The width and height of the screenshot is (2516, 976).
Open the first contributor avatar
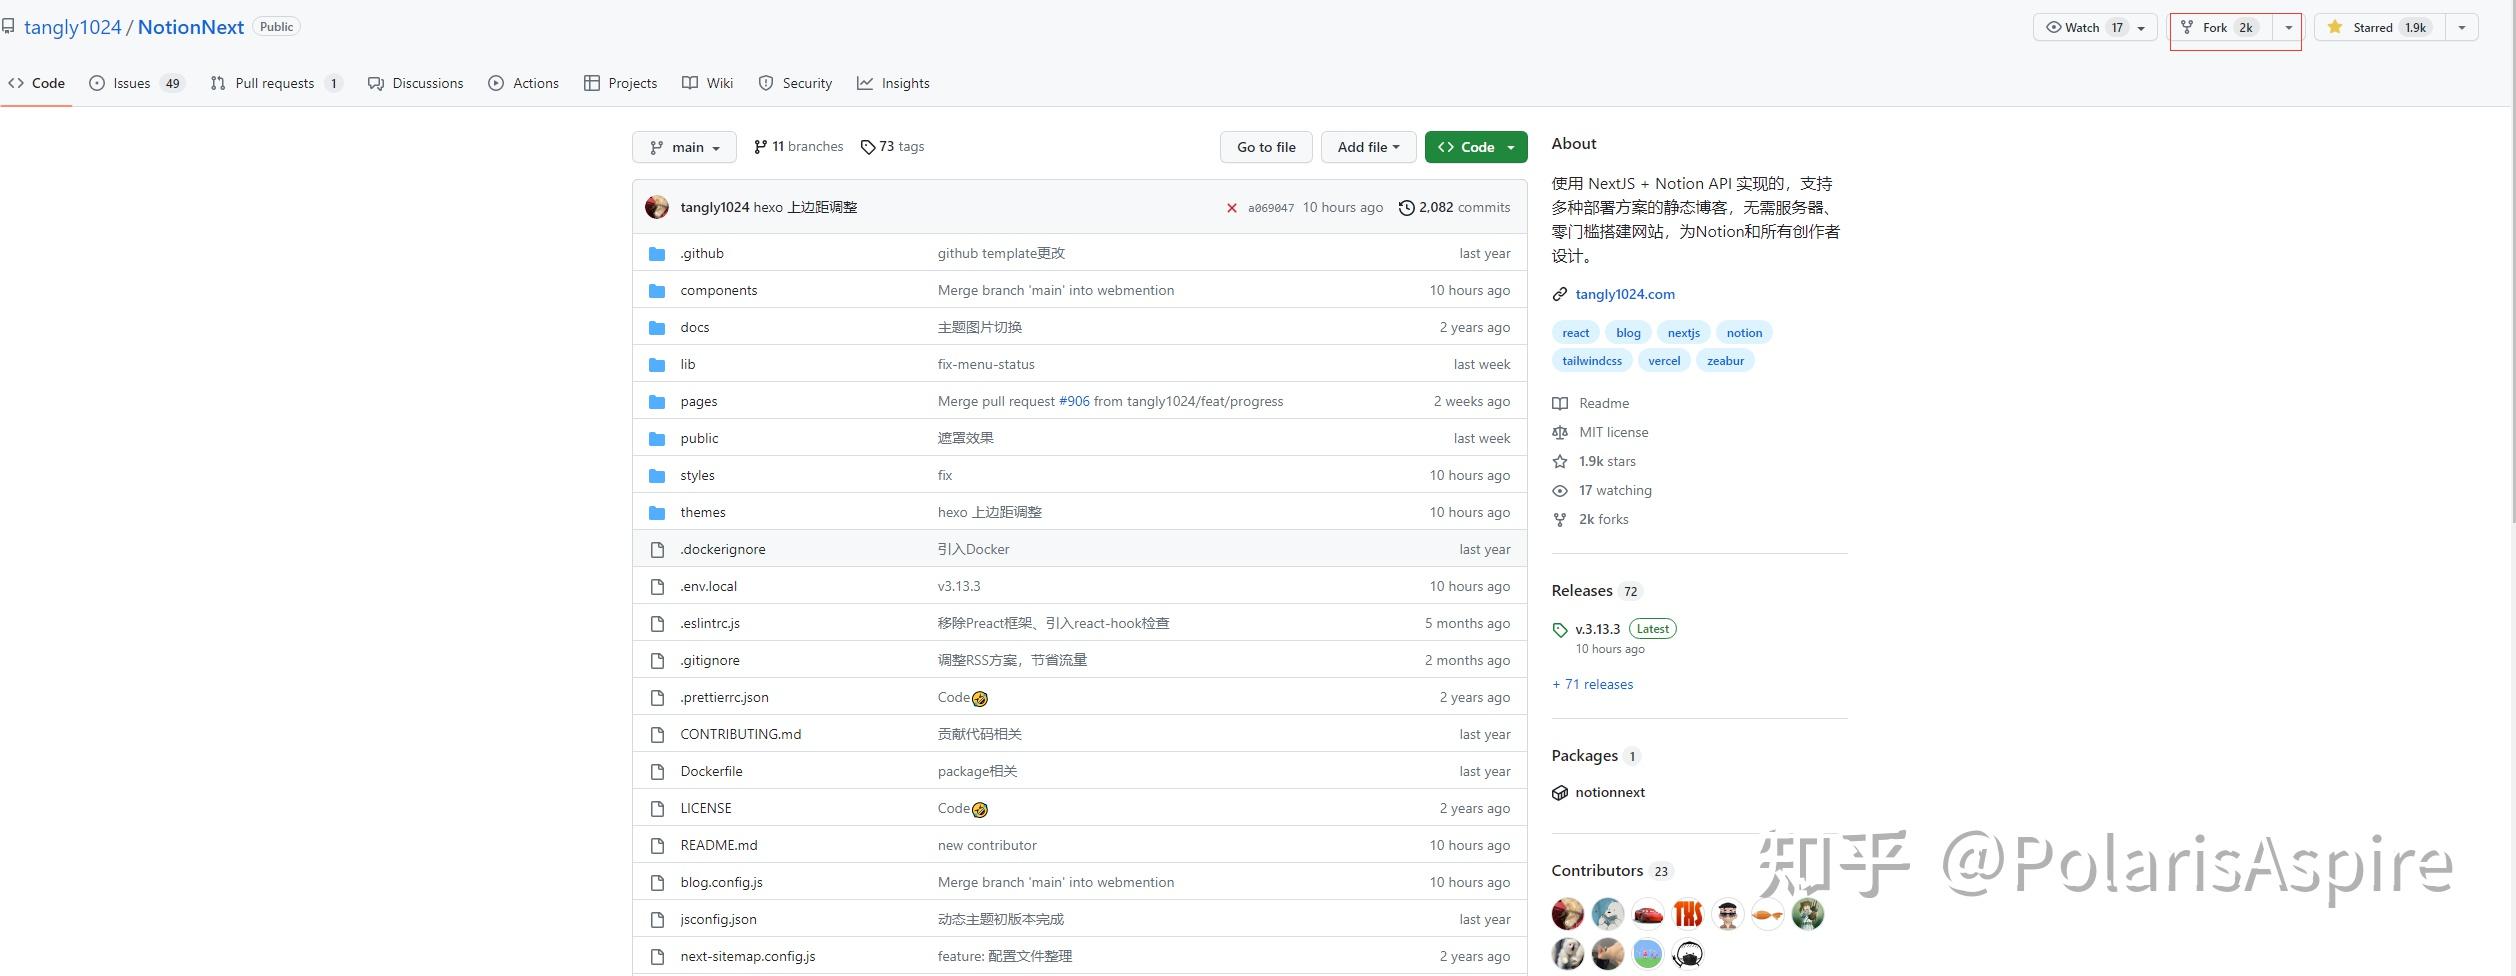pos(1568,914)
